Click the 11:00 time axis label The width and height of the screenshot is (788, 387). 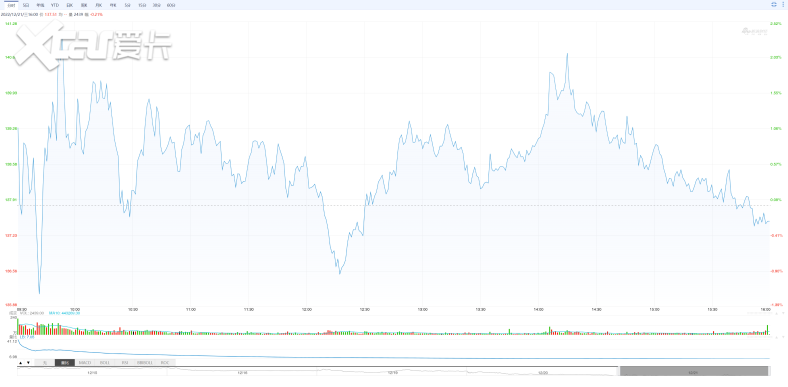pyautogui.click(x=190, y=310)
